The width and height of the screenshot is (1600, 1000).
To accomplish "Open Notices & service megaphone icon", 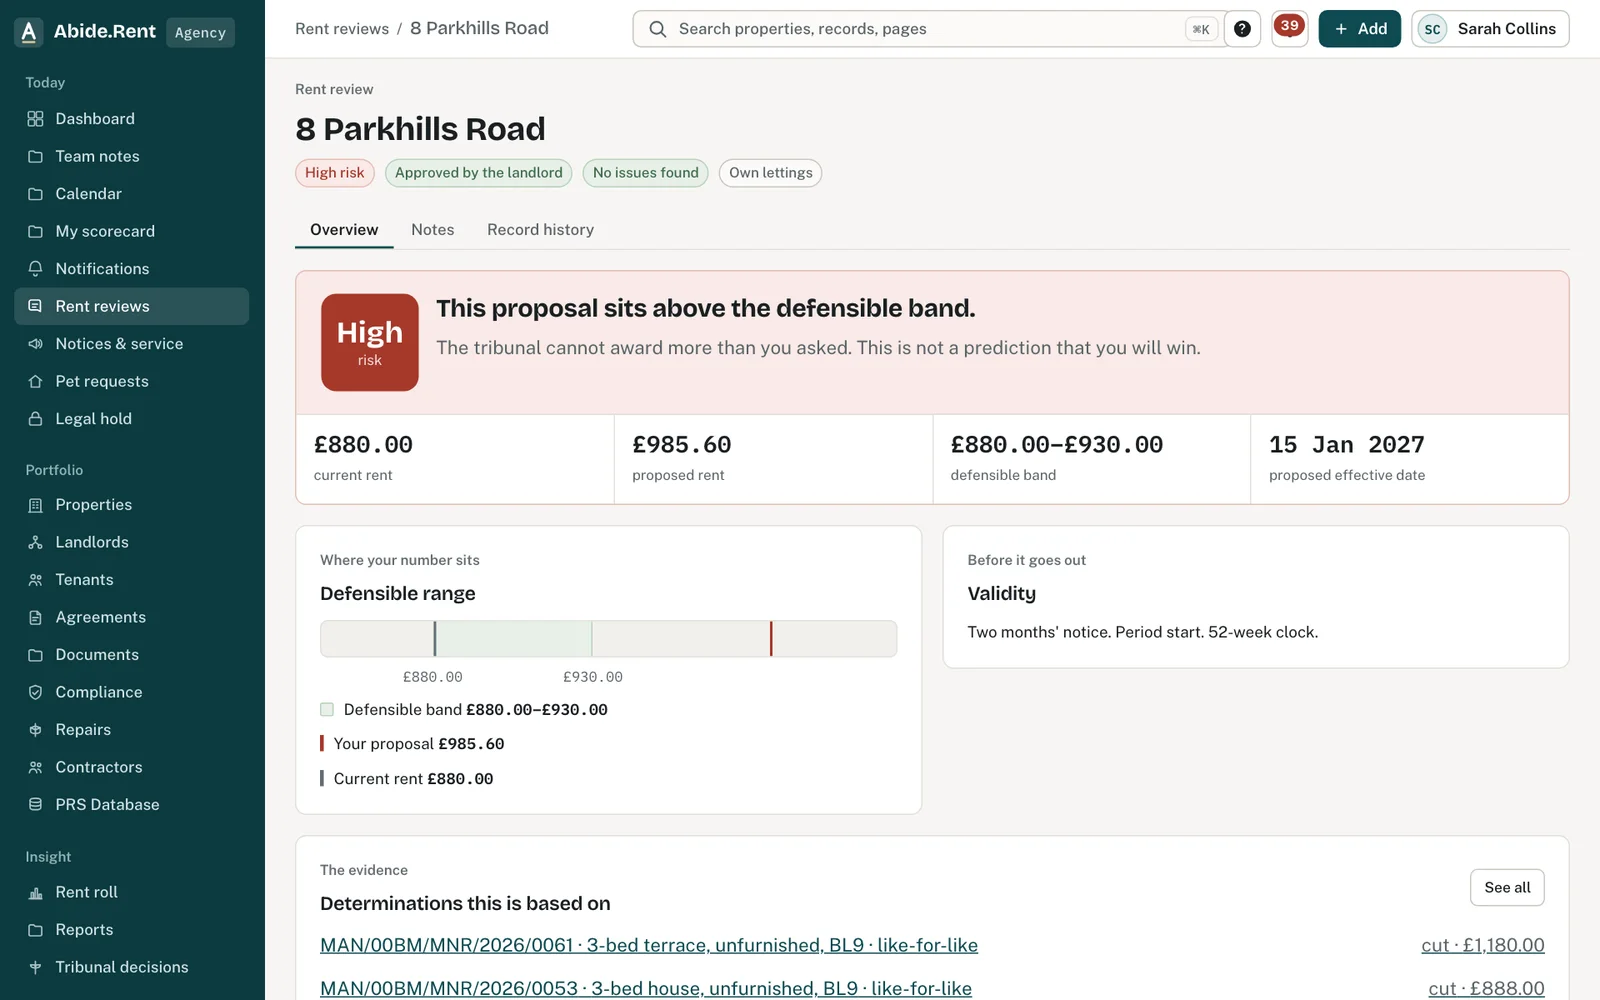I will (35, 344).
